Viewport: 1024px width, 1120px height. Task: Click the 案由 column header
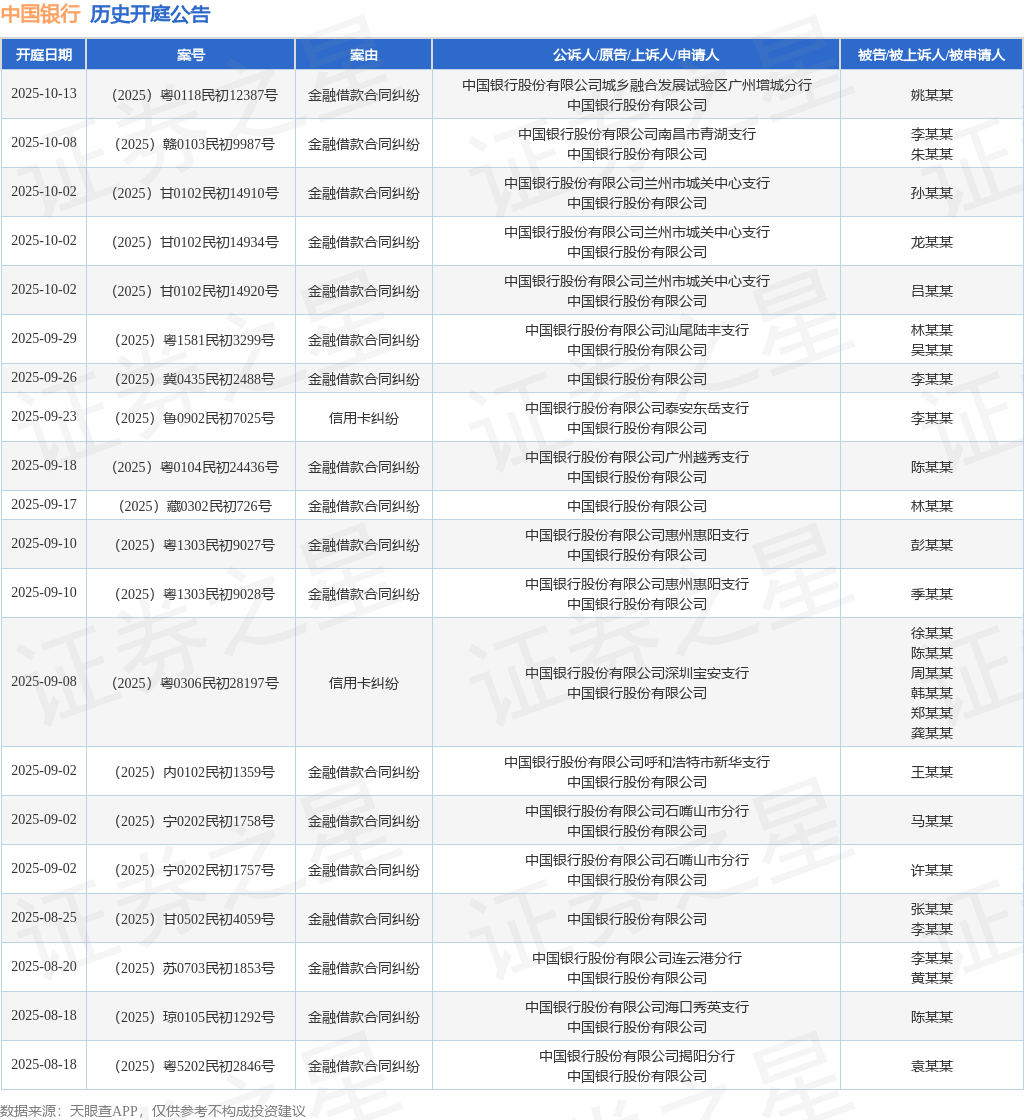(363, 55)
